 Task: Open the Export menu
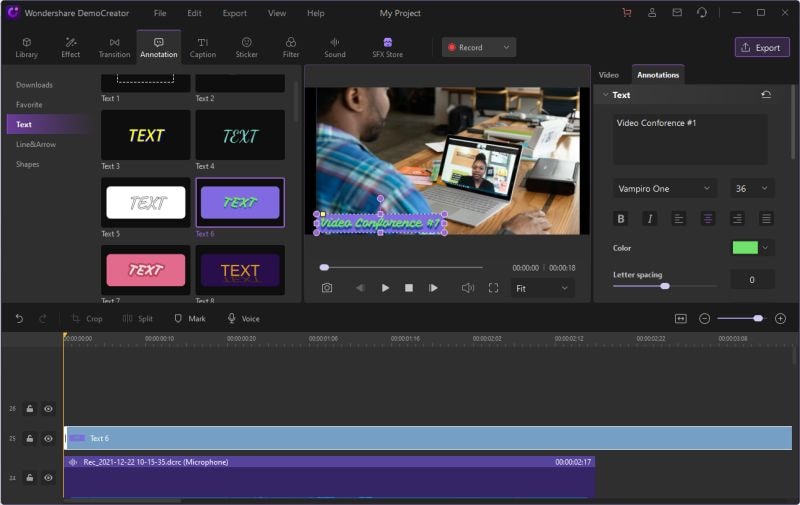click(235, 13)
